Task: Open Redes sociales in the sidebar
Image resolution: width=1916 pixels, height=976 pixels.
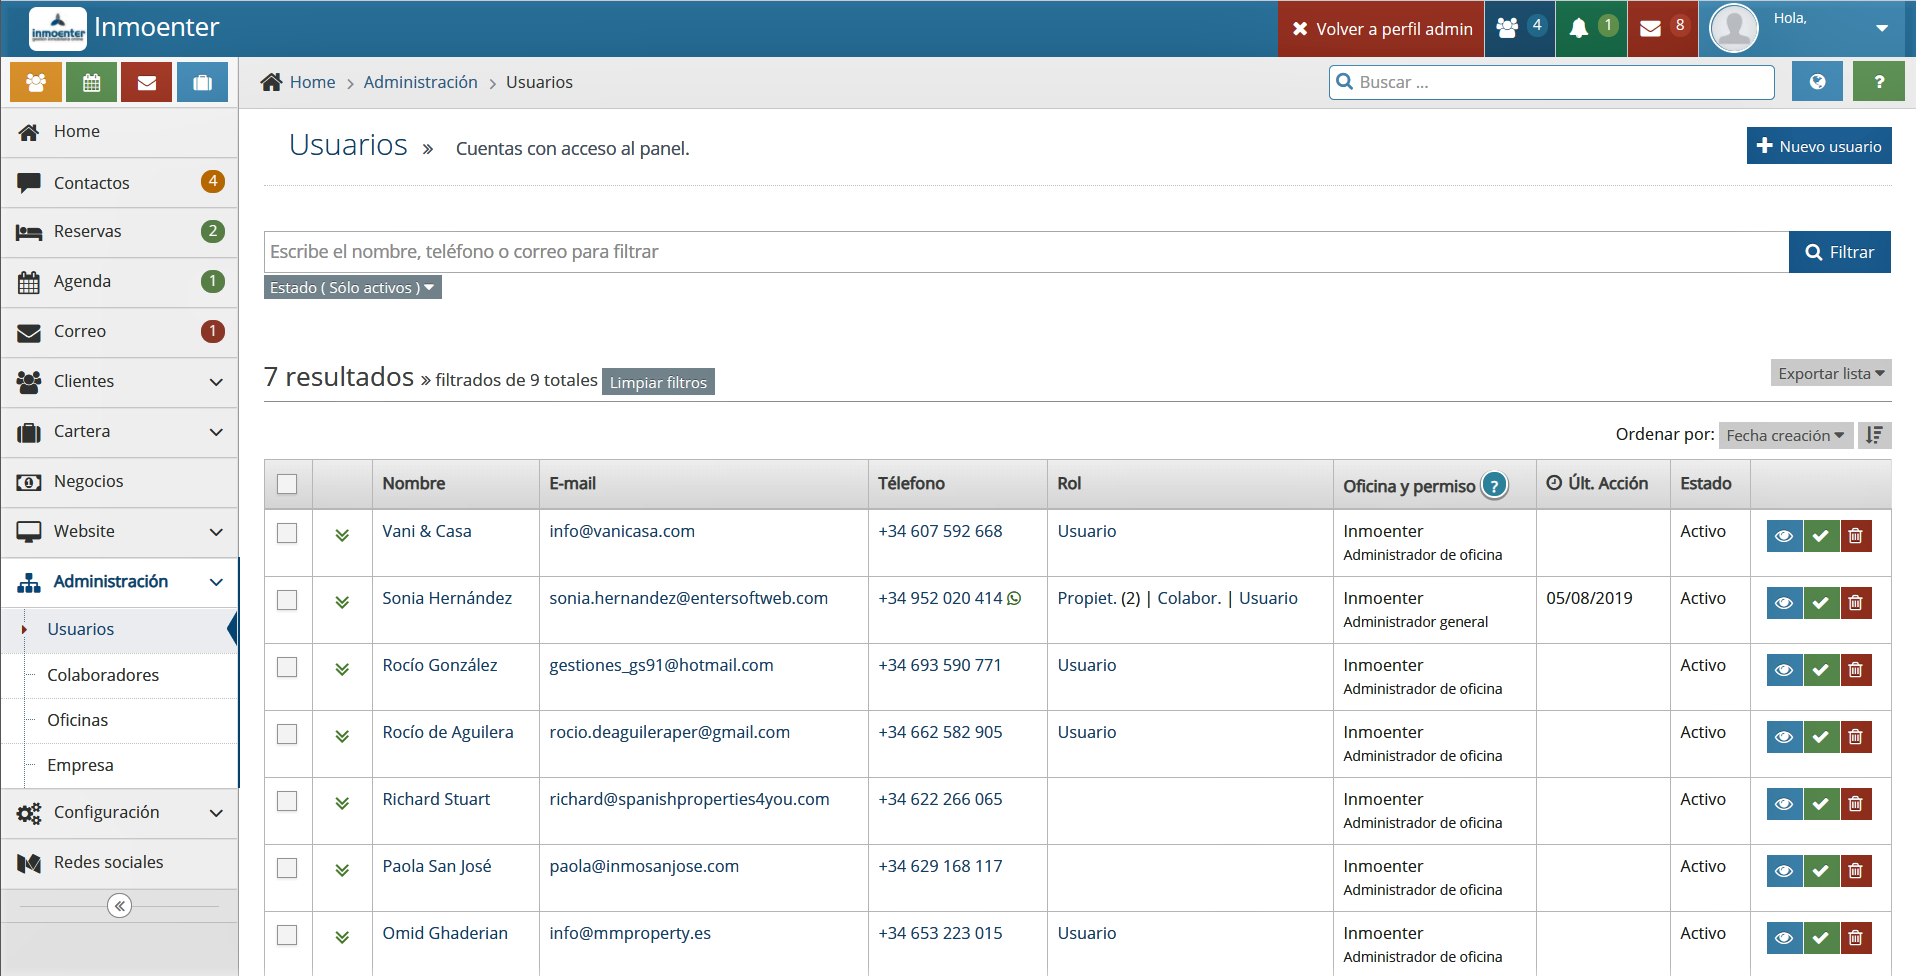Action: 120,863
